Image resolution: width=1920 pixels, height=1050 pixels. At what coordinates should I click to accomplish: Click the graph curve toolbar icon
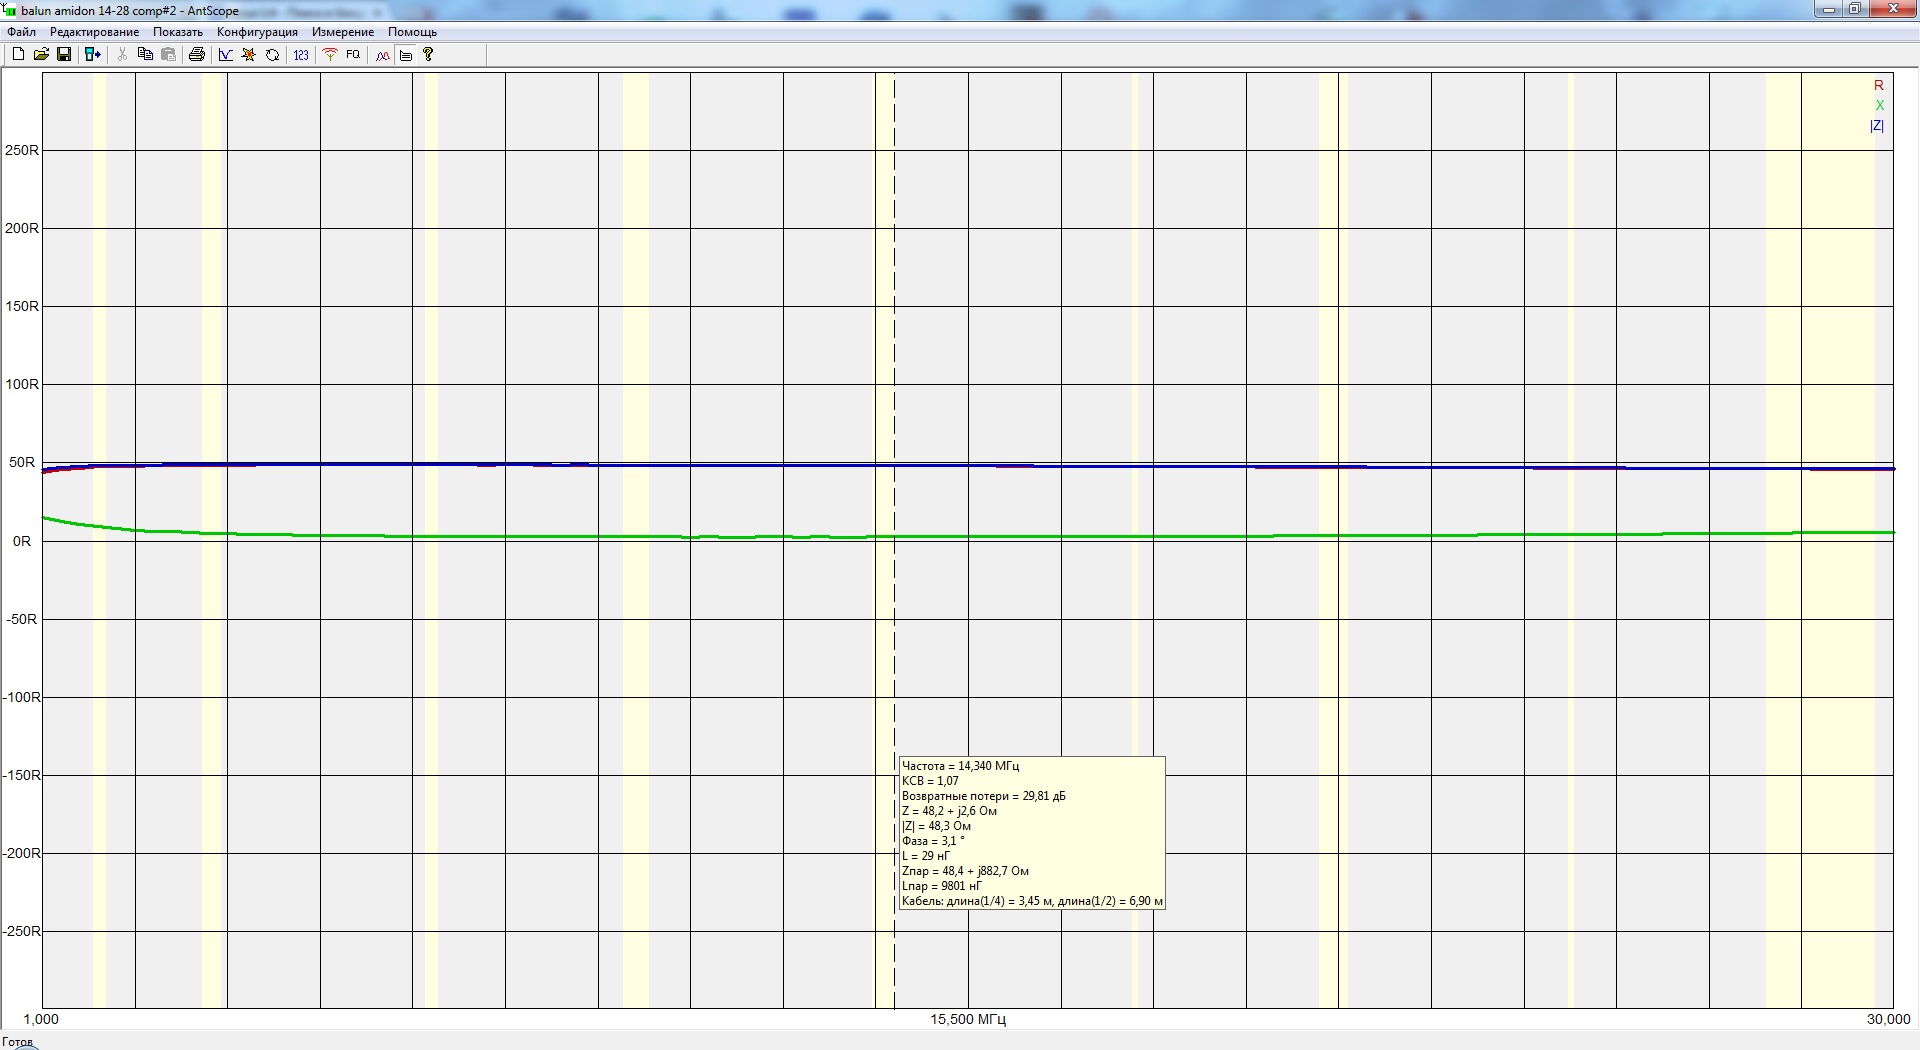(226, 55)
